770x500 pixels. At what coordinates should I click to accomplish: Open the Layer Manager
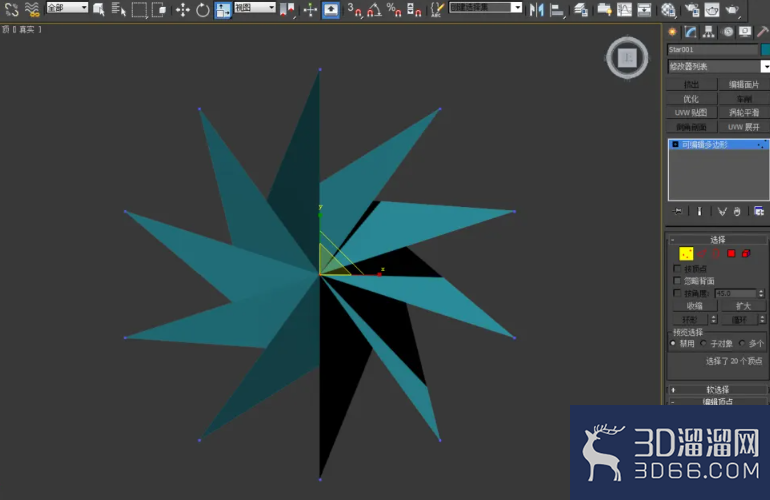click(581, 10)
